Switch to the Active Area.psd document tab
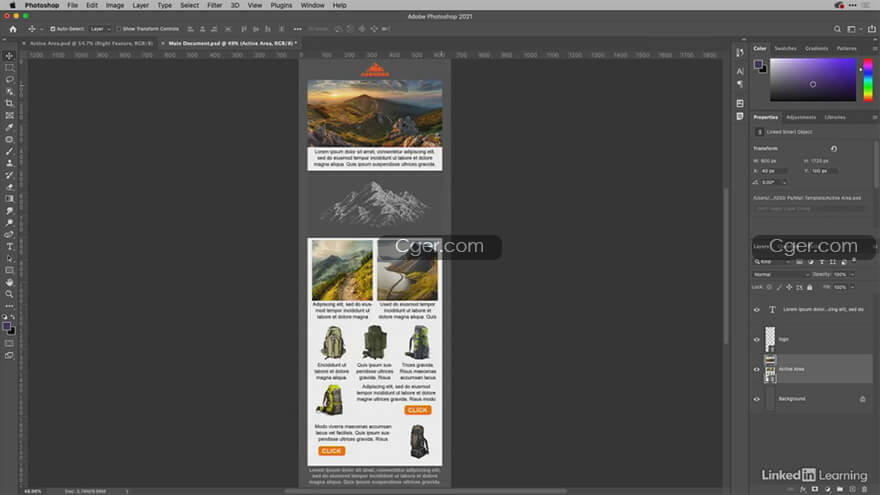The width and height of the screenshot is (880, 495). [x=91, y=43]
